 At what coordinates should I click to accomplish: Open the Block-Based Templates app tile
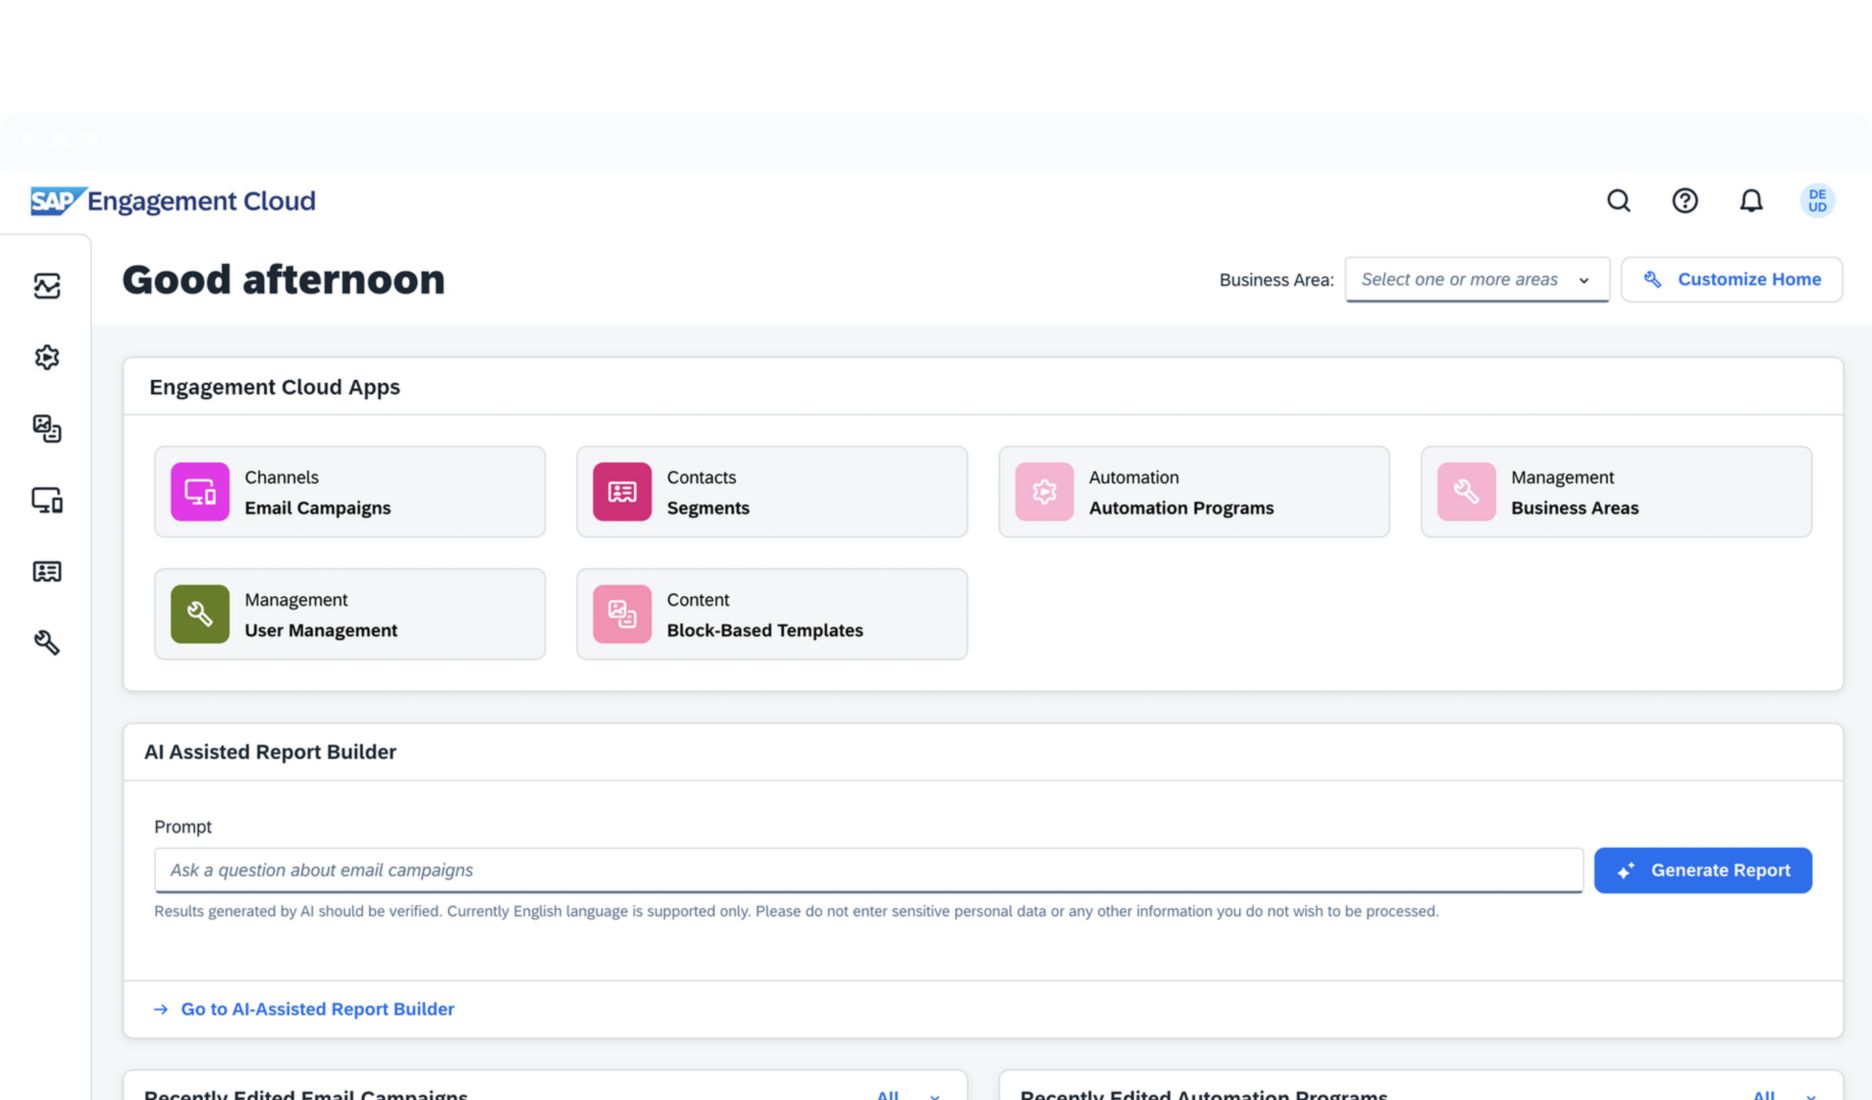click(x=771, y=614)
